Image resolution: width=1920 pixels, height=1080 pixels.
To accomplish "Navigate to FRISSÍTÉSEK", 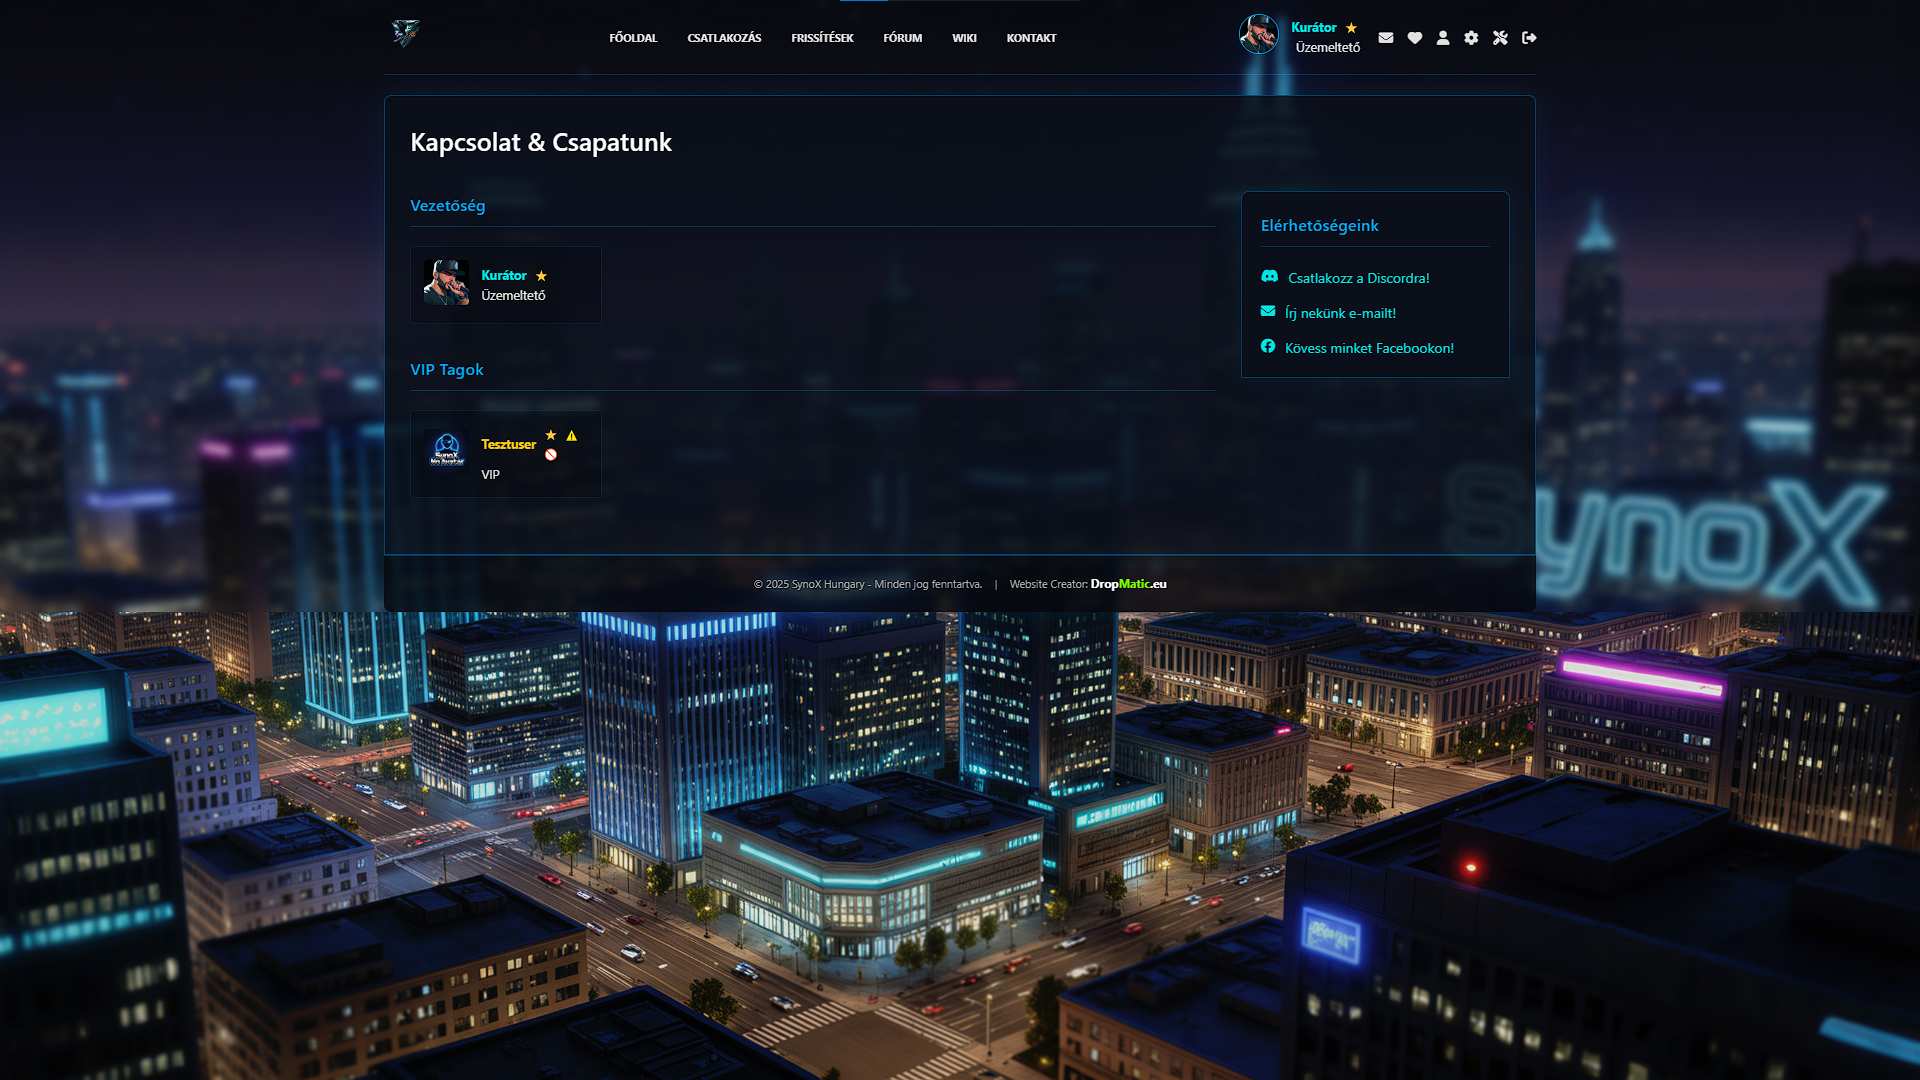I will (x=822, y=38).
